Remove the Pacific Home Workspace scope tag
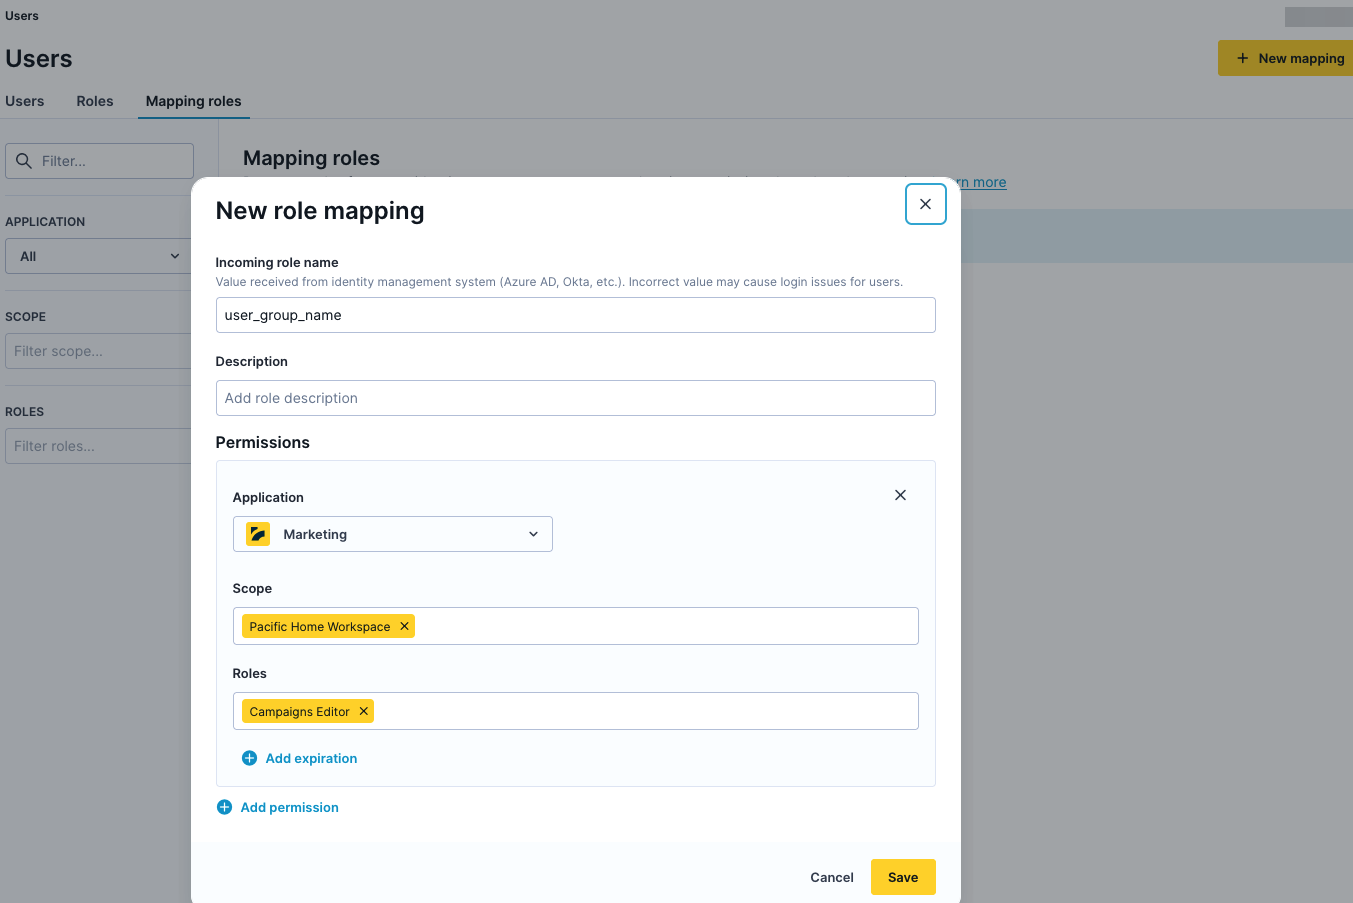Image resolution: width=1353 pixels, height=903 pixels. coord(404,626)
